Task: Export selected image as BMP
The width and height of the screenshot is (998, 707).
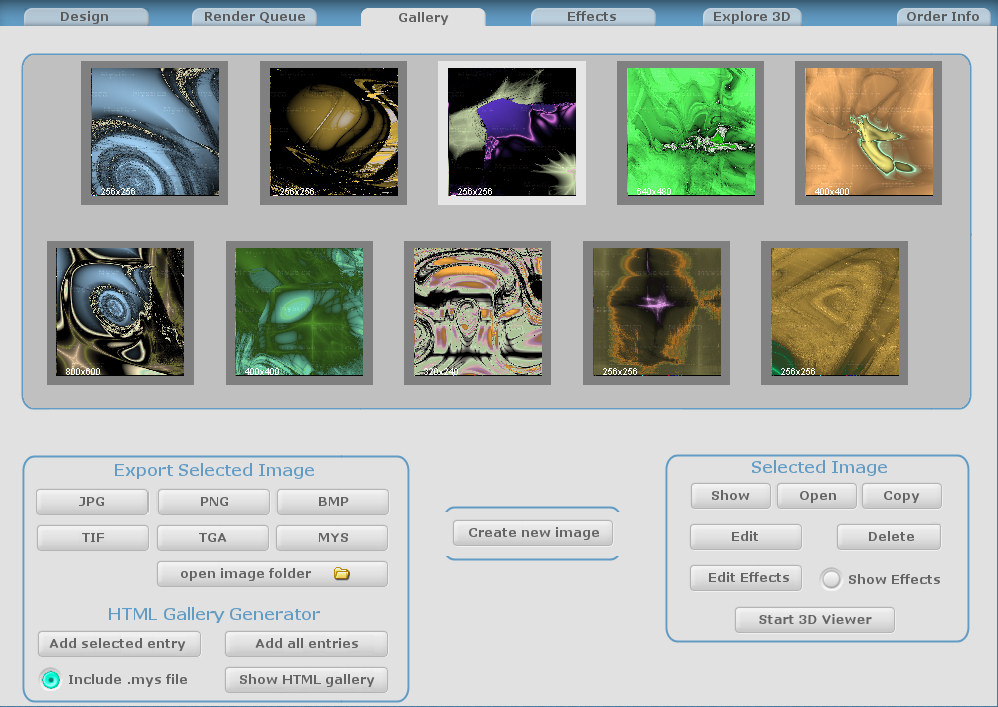Action: pos(333,501)
